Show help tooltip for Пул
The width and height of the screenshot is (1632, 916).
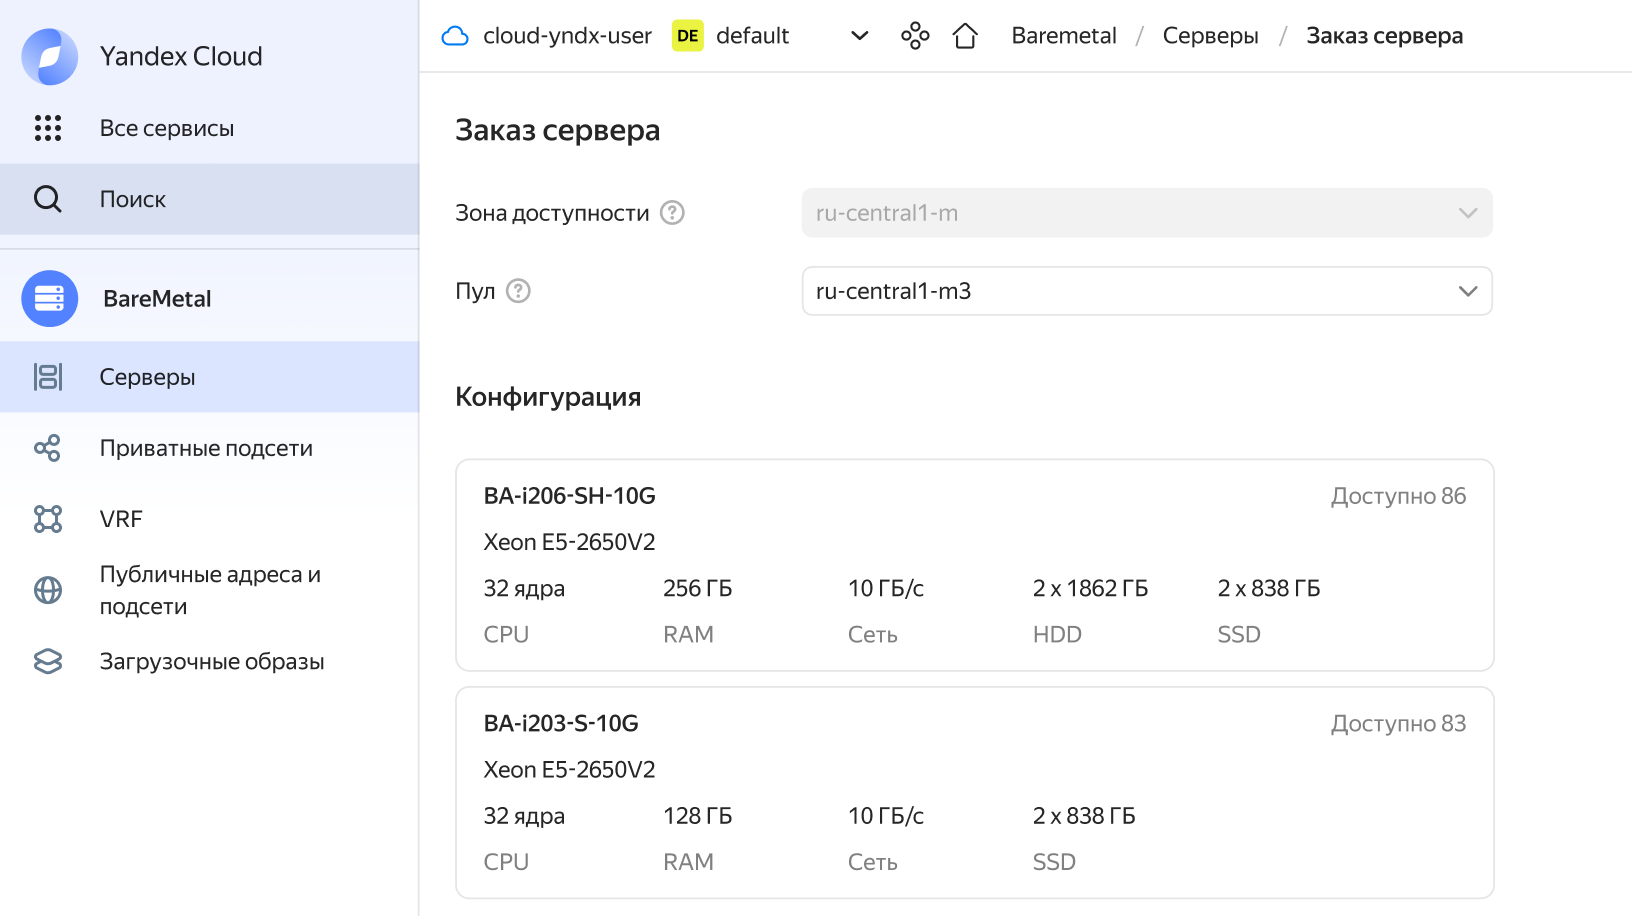click(x=518, y=291)
